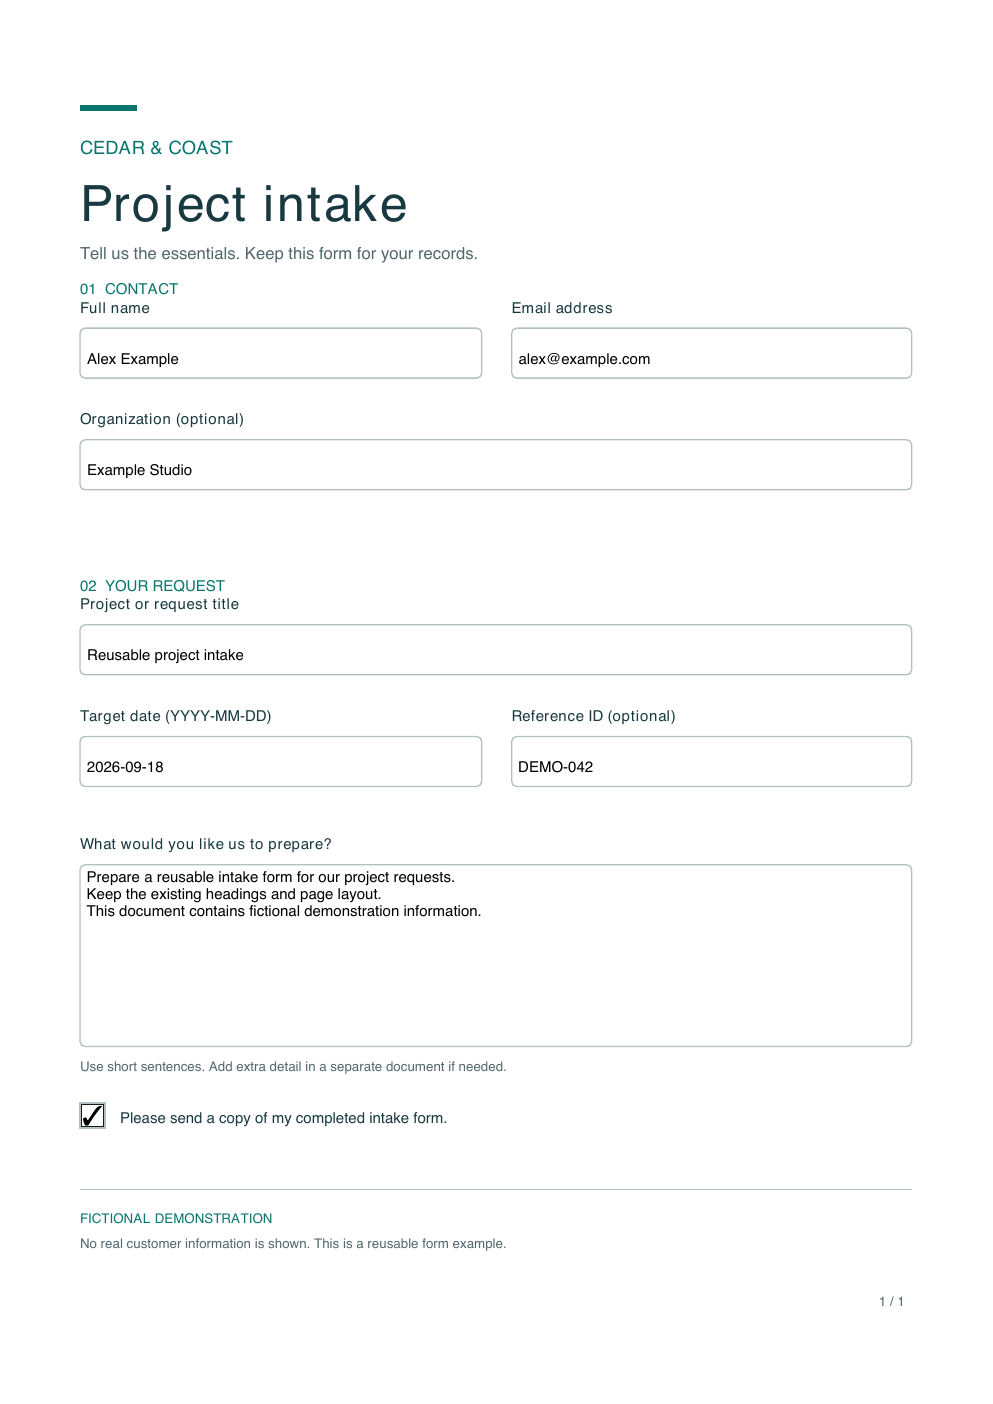Select the Email address input field

[711, 353]
